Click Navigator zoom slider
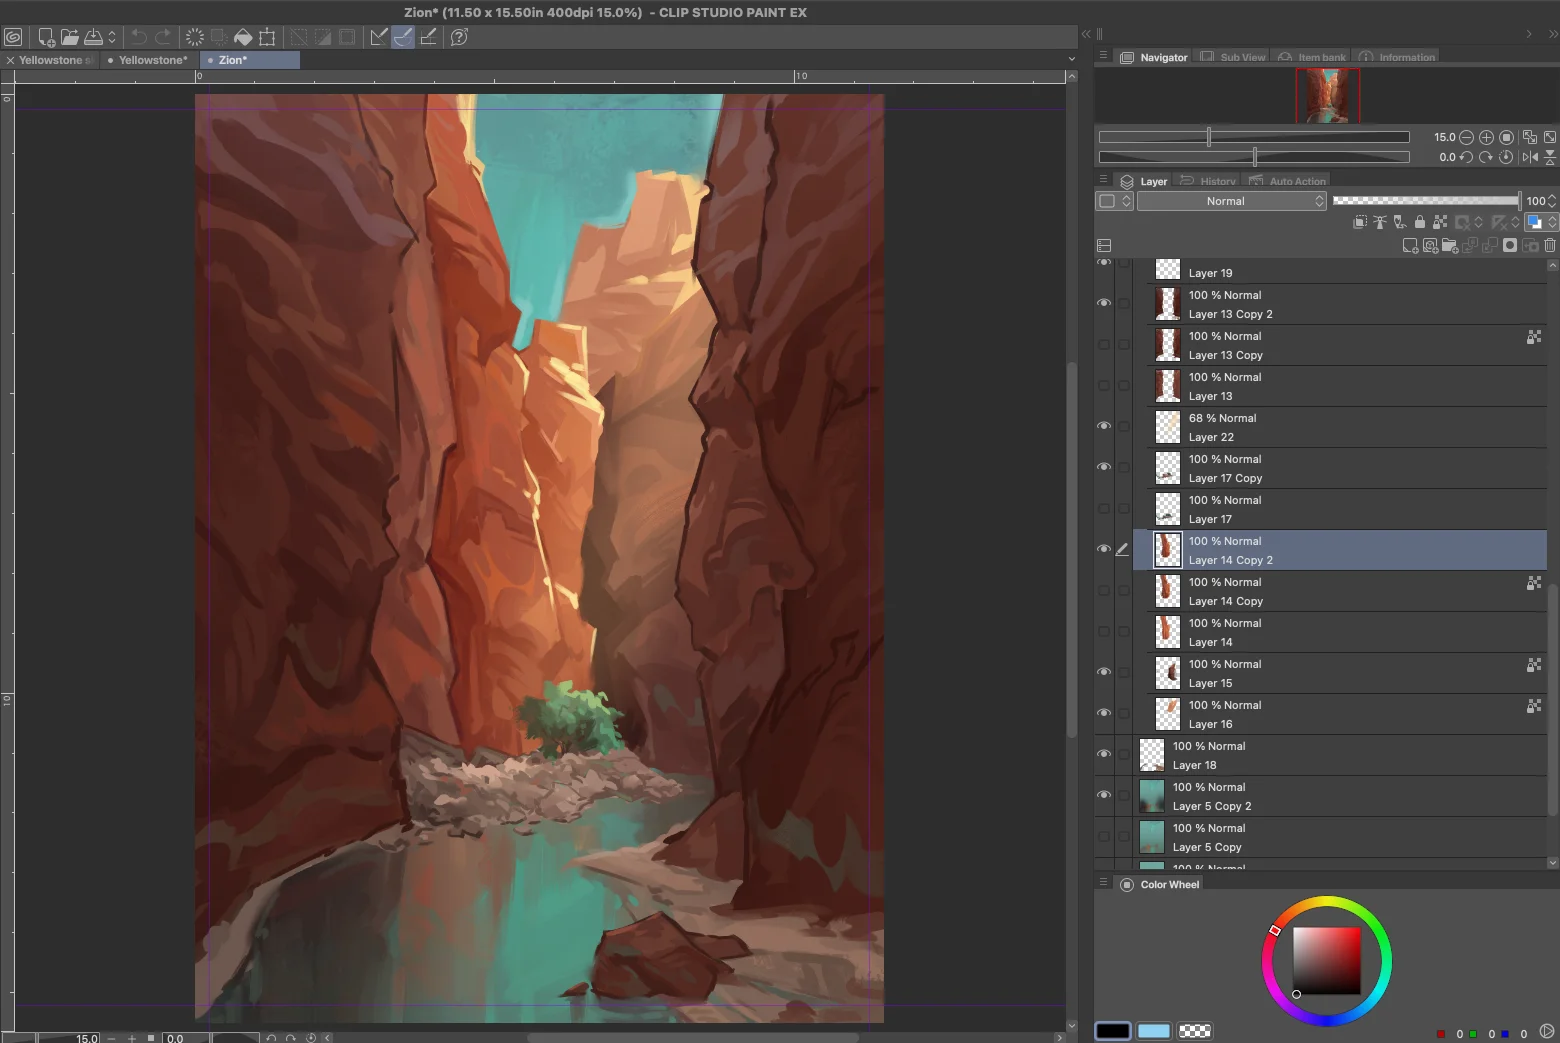The width and height of the screenshot is (1560, 1043). [x=1254, y=137]
